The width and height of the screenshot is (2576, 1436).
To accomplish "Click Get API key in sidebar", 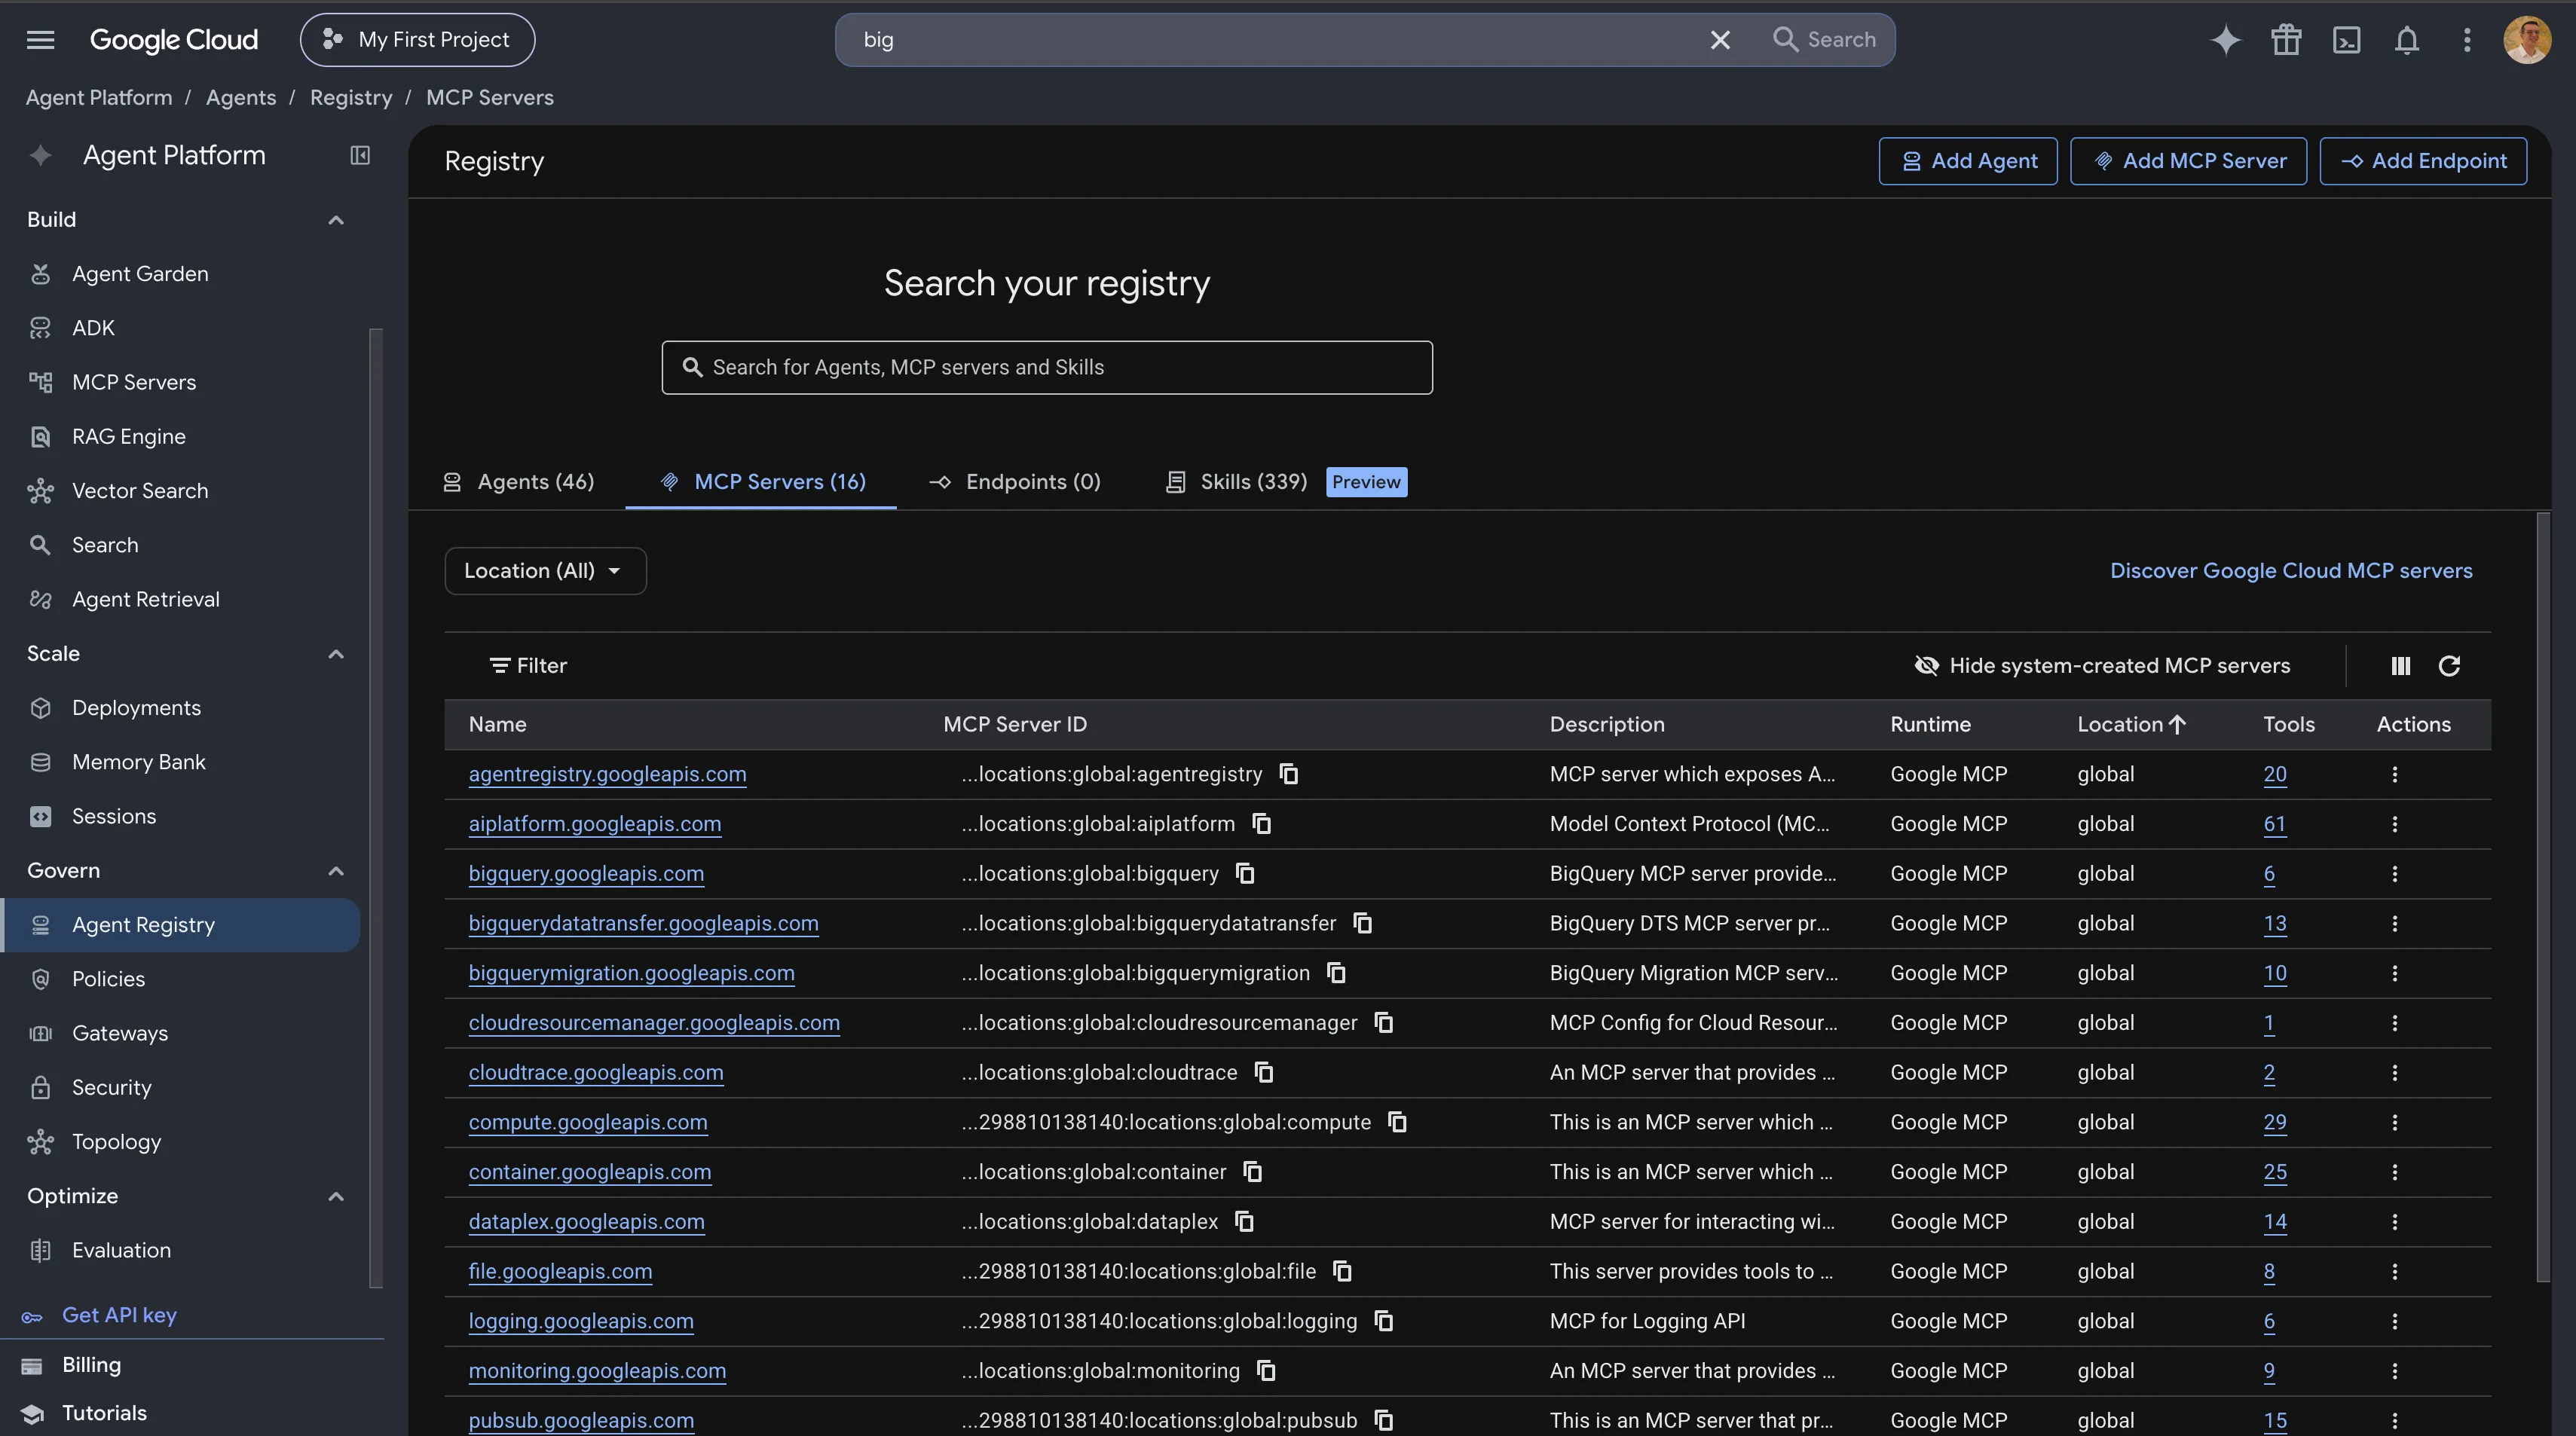I will 119,1315.
